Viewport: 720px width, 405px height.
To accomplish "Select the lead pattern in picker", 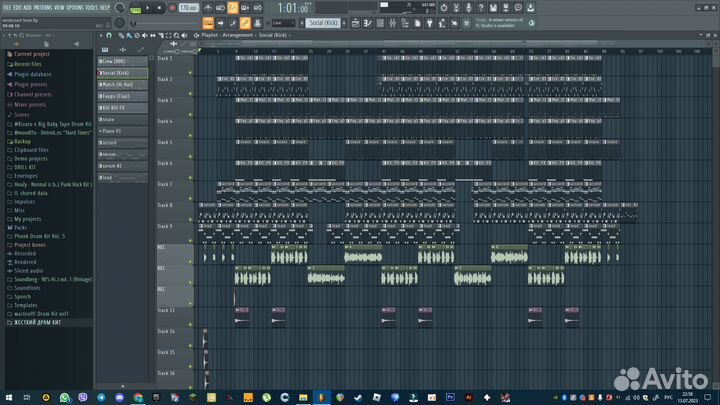I will coord(123,177).
